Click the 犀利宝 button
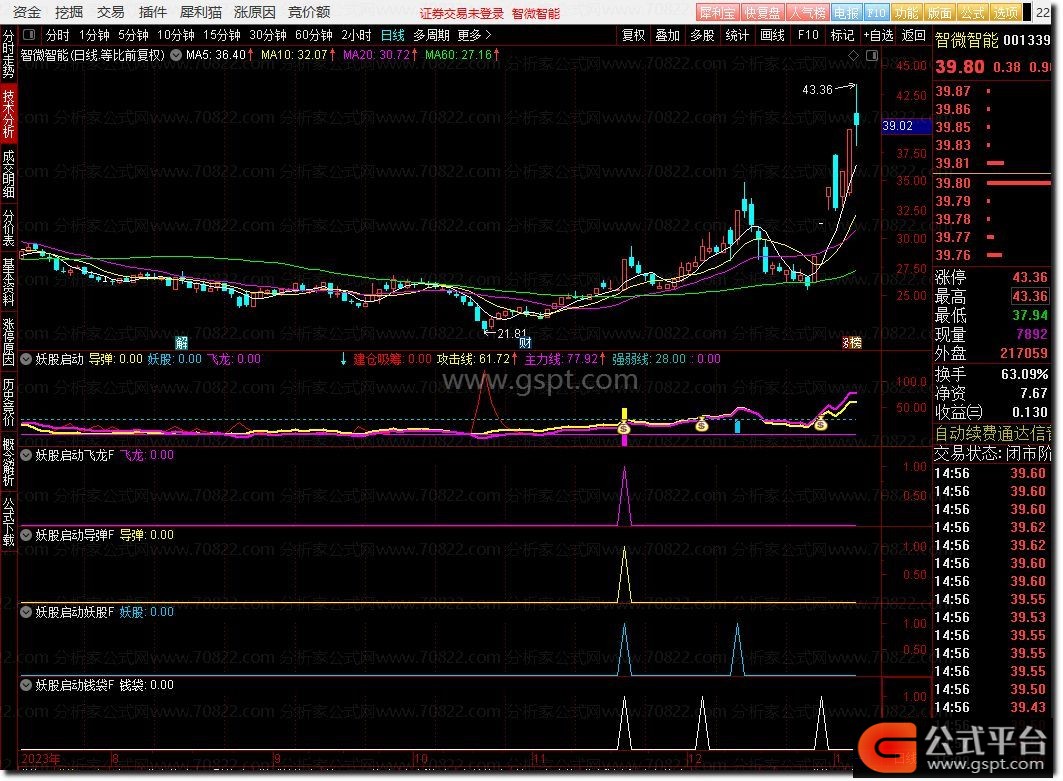 click(x=717, y=12)
